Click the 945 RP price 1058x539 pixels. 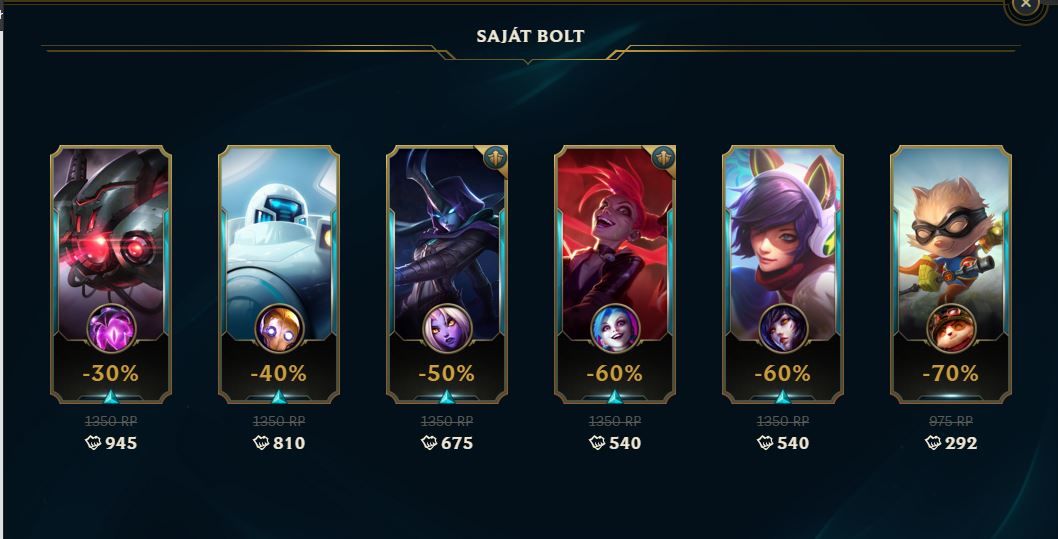pos(111,443)
